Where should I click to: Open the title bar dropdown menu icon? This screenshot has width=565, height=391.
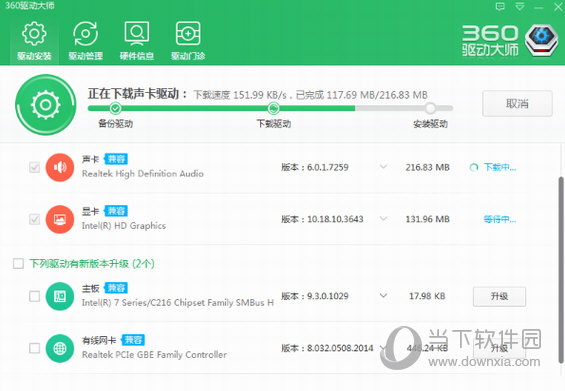(x=519, y=7)
